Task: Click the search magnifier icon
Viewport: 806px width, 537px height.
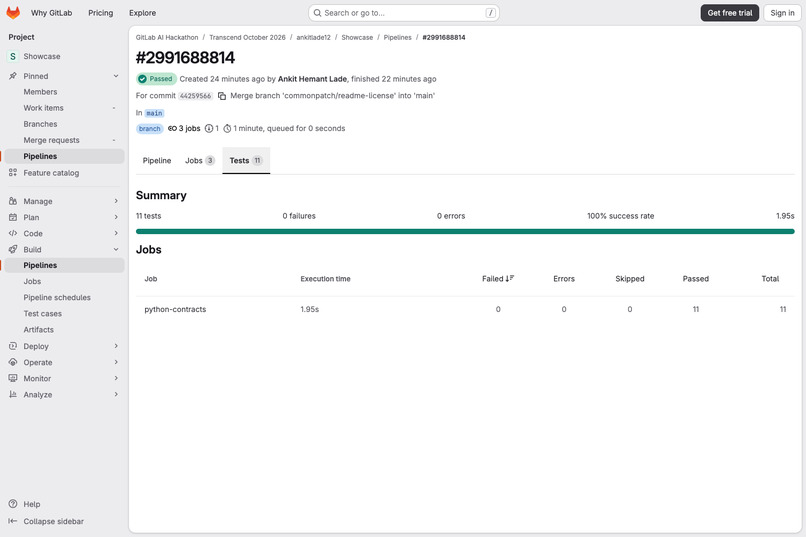Action: (318, 13)
